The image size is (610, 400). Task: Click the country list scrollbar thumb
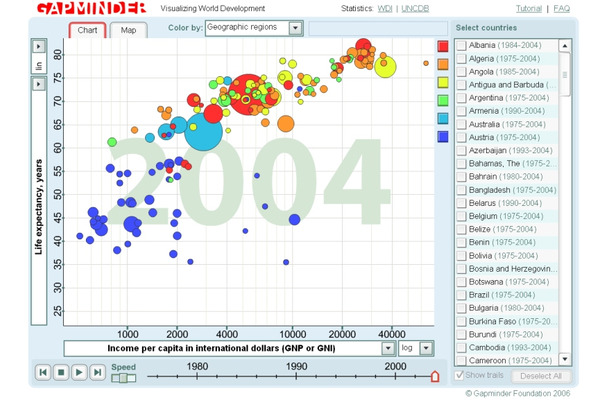click(565, 74)
